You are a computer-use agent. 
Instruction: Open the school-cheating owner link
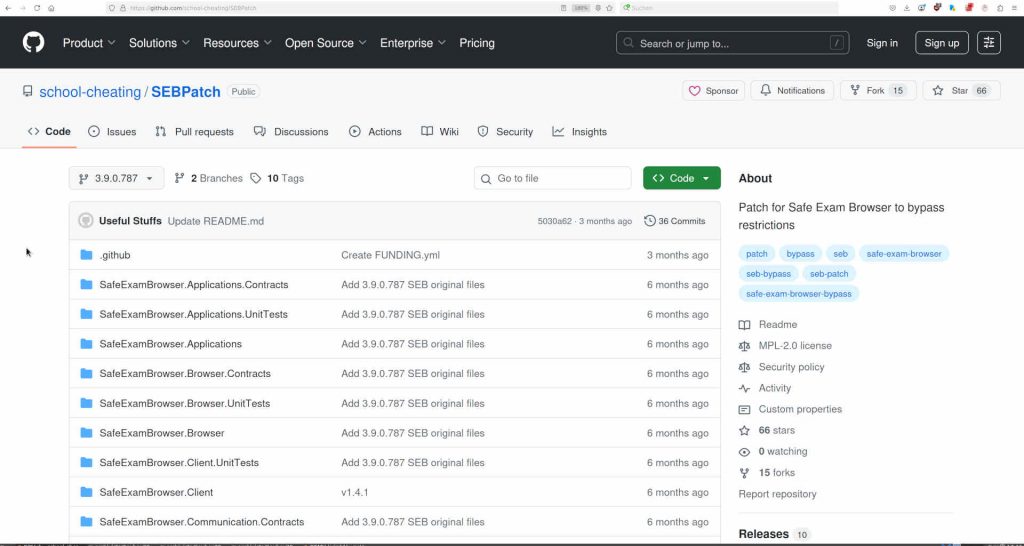(90, 92)
